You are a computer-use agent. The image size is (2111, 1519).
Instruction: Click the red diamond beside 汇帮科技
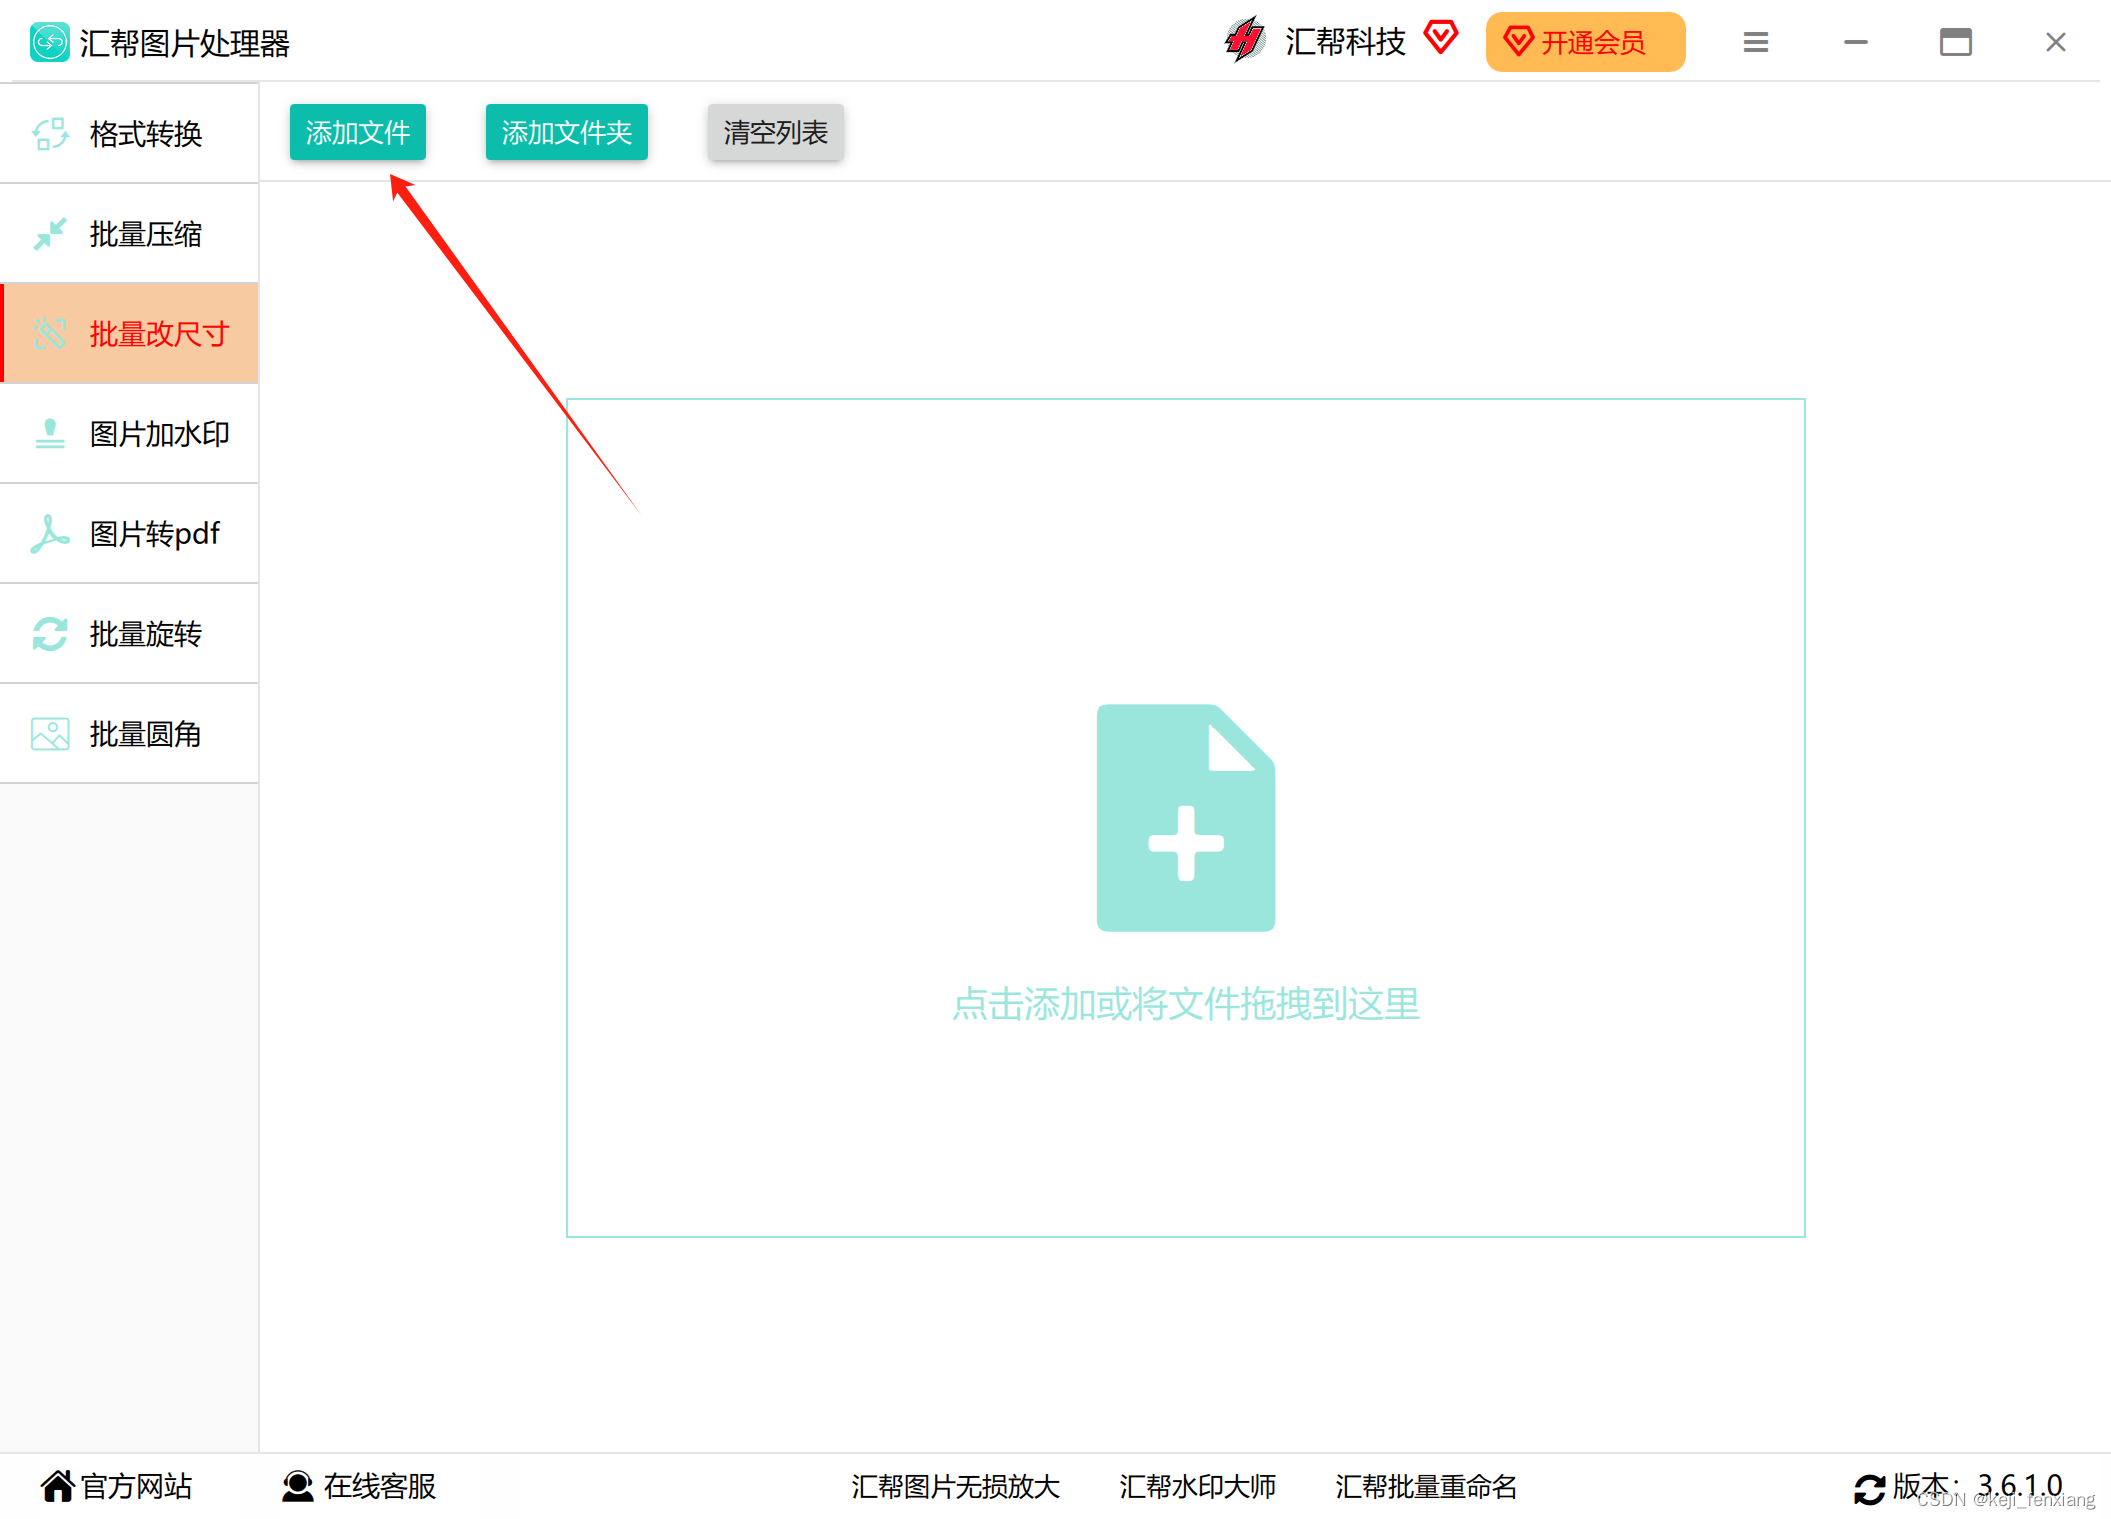coord(1441,38)
